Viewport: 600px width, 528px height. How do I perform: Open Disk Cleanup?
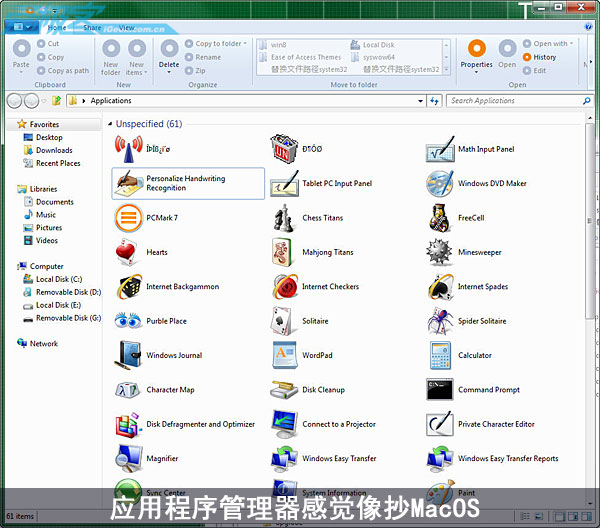[x=308, y=390]
